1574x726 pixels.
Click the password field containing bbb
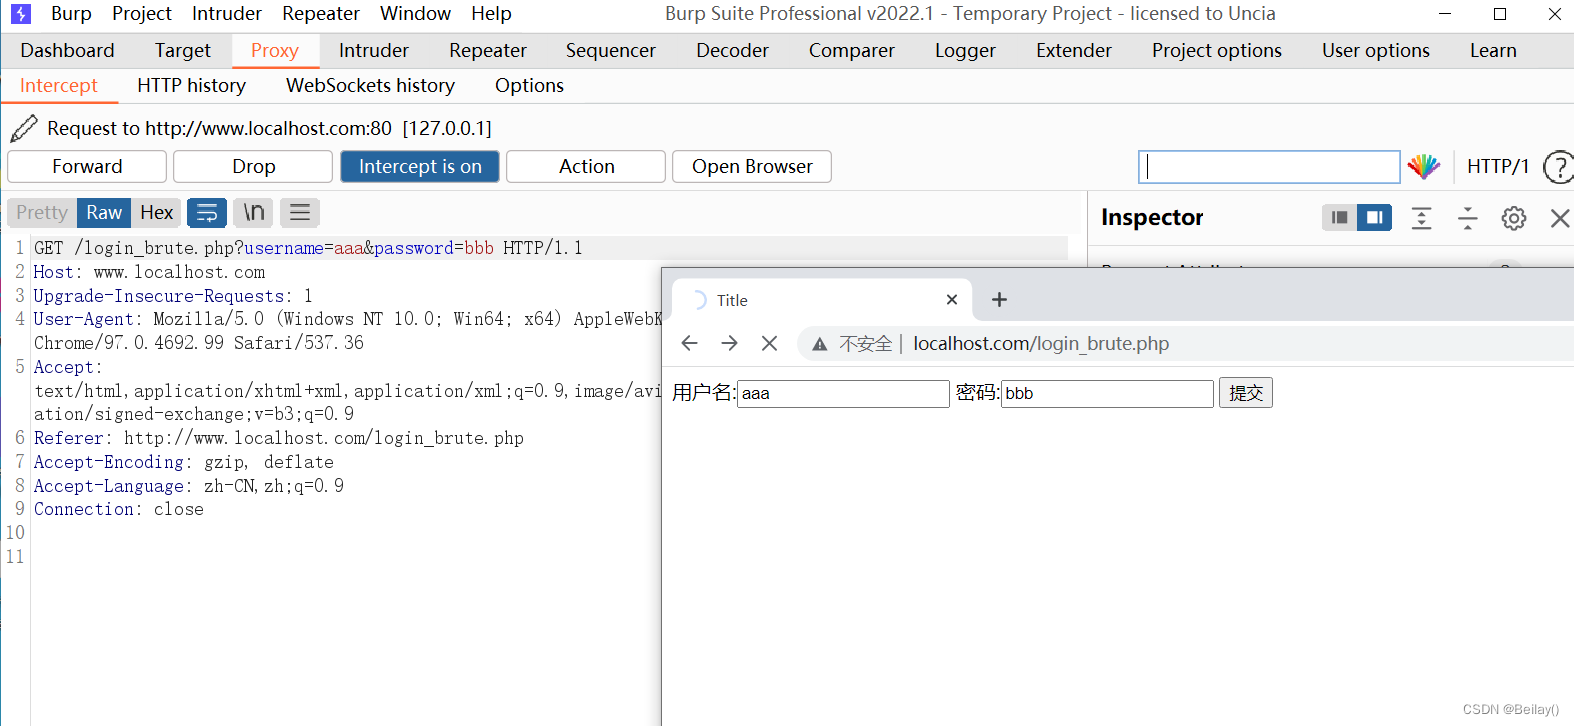(x=1107, y=393)
